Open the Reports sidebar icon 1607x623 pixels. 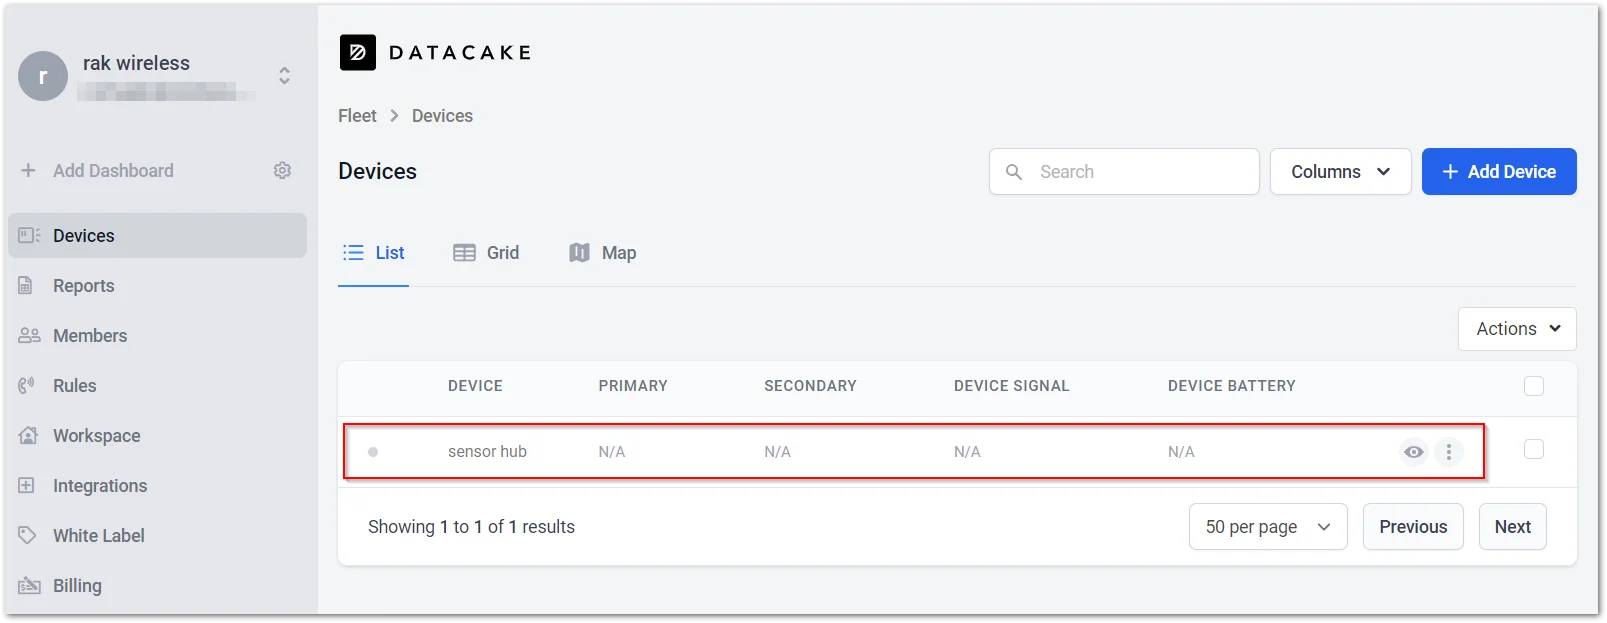tap(27, 286)
